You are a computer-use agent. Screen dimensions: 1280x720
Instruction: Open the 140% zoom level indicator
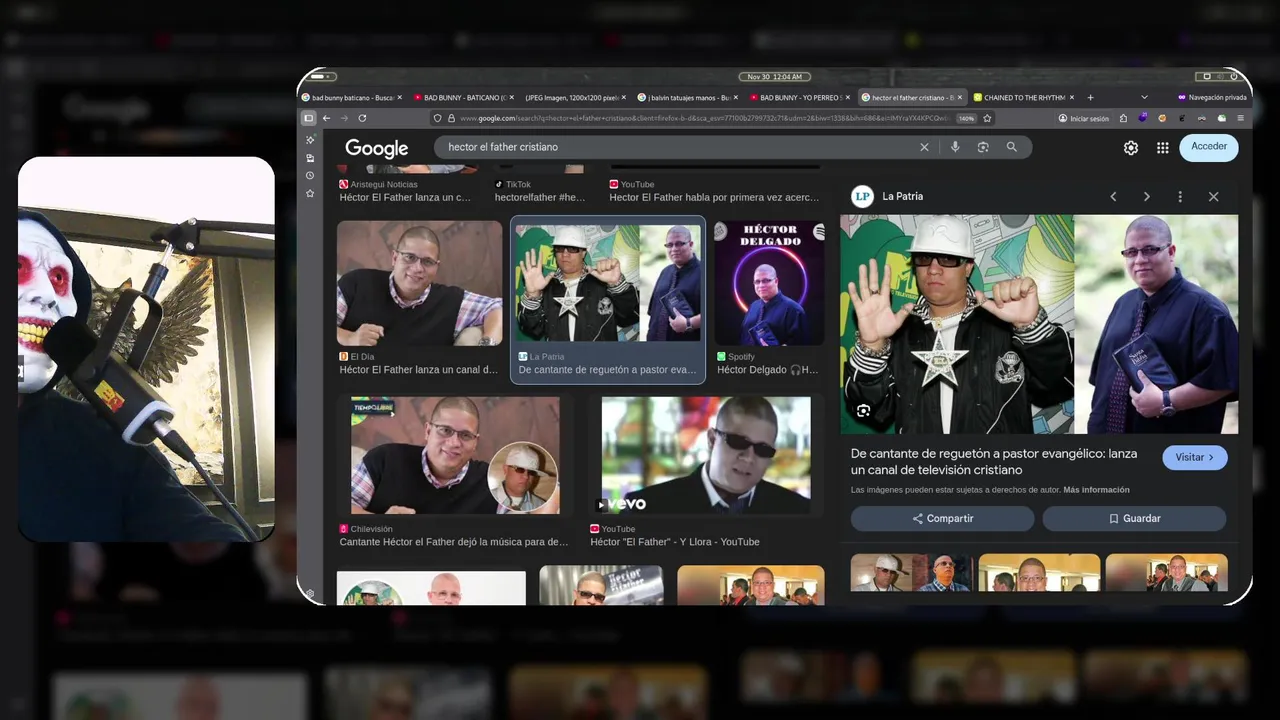pyautogui.click(x=966, y=118)
